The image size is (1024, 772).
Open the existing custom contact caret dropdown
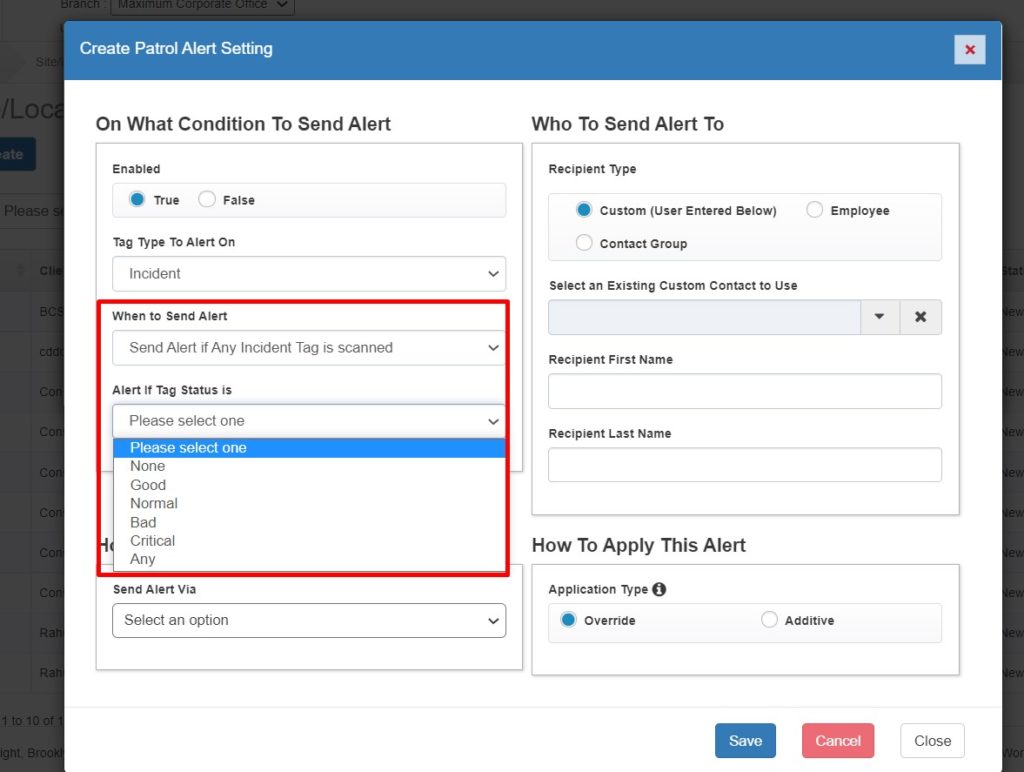click(x=880, y=317)
